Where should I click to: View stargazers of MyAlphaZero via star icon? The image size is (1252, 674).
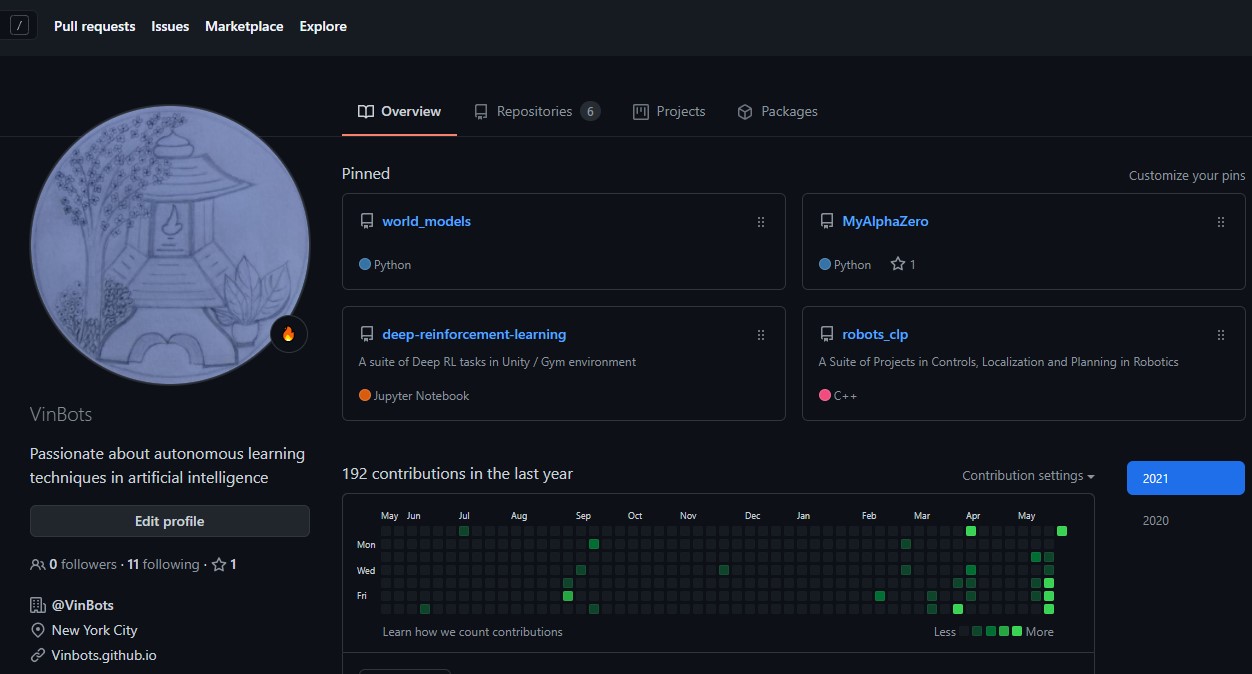898,265
